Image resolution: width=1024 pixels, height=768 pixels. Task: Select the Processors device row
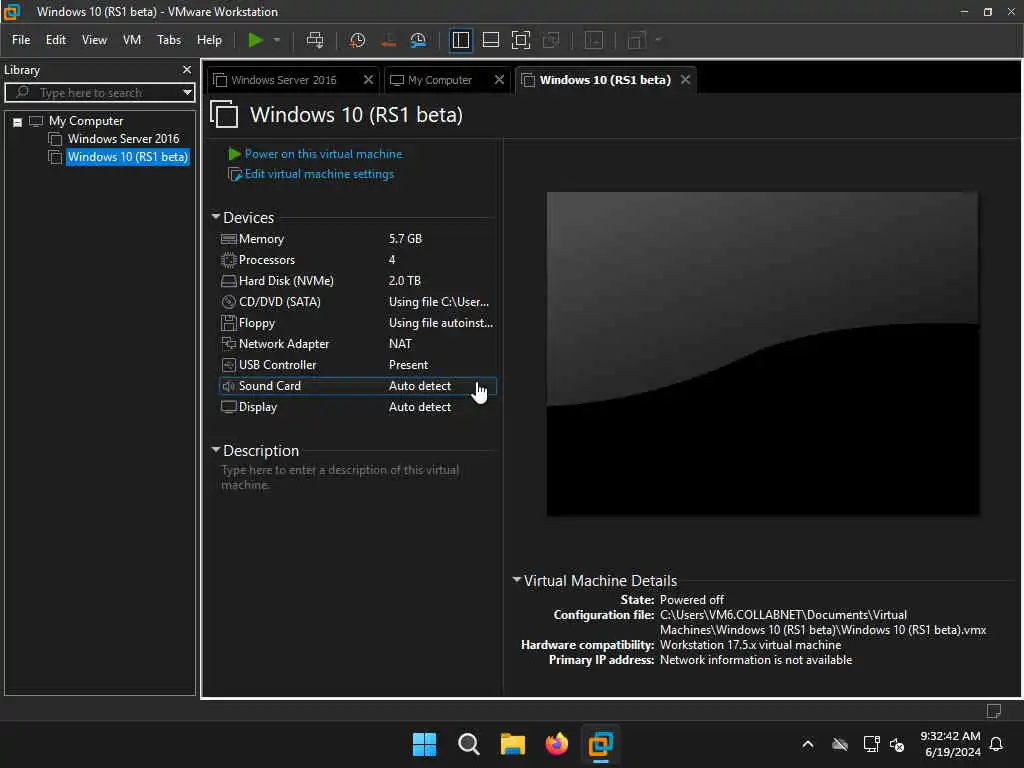357,260
